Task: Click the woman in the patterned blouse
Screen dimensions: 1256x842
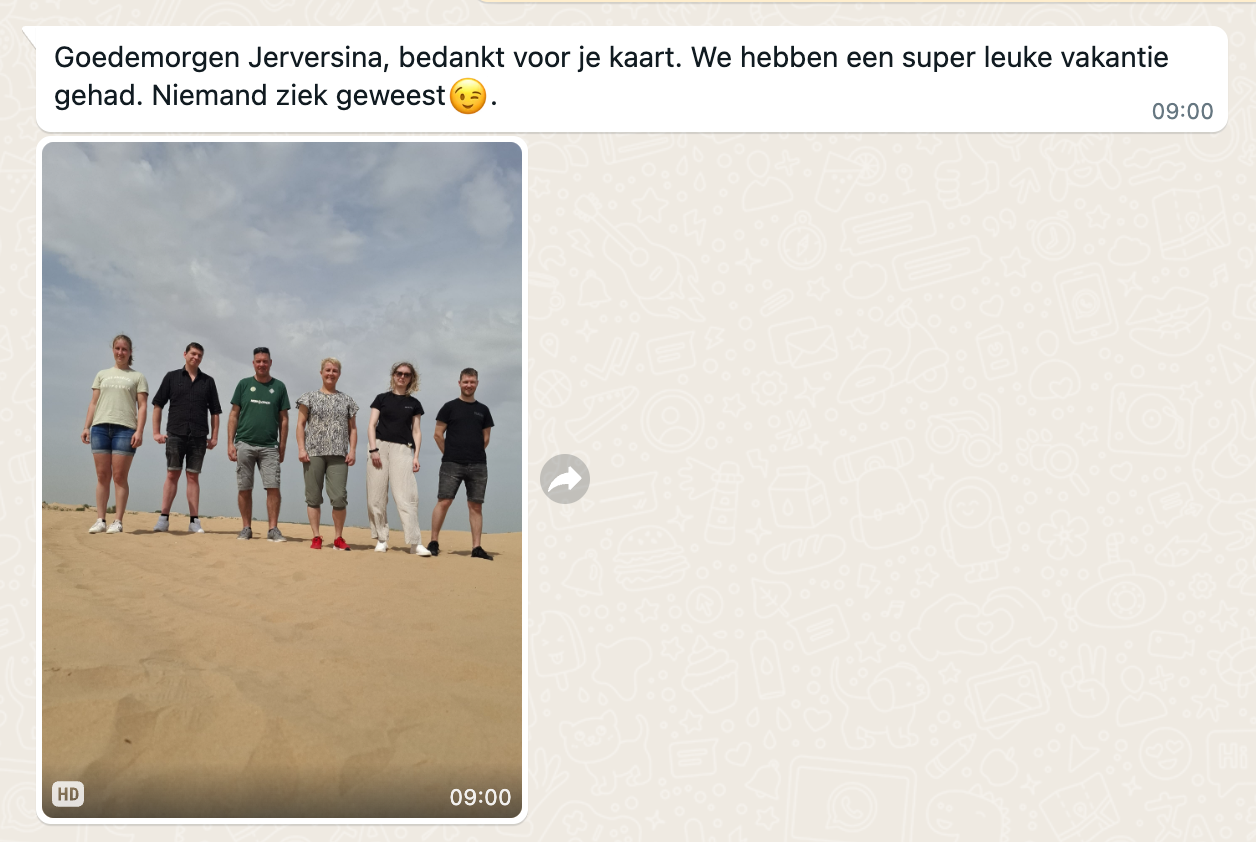Action: point(327,452)
